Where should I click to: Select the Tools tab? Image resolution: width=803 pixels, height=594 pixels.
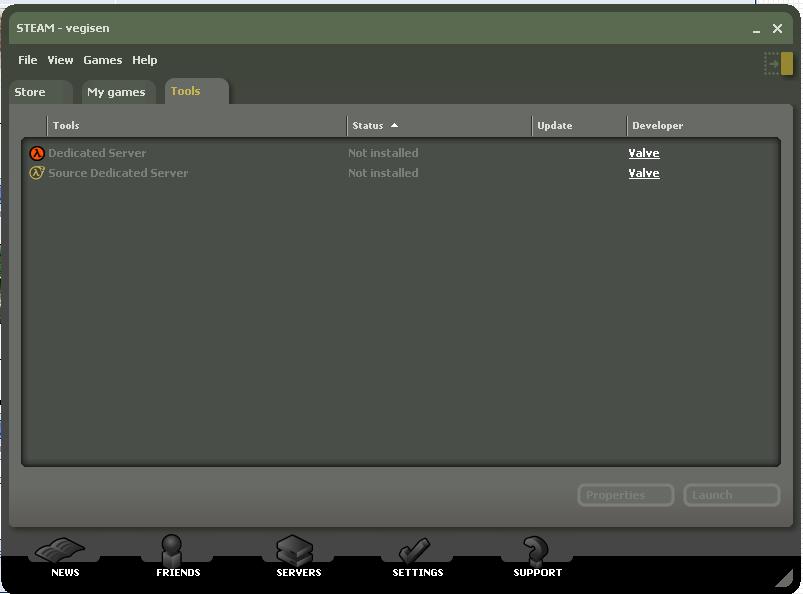pyautogui.click(x=197, y=91)
